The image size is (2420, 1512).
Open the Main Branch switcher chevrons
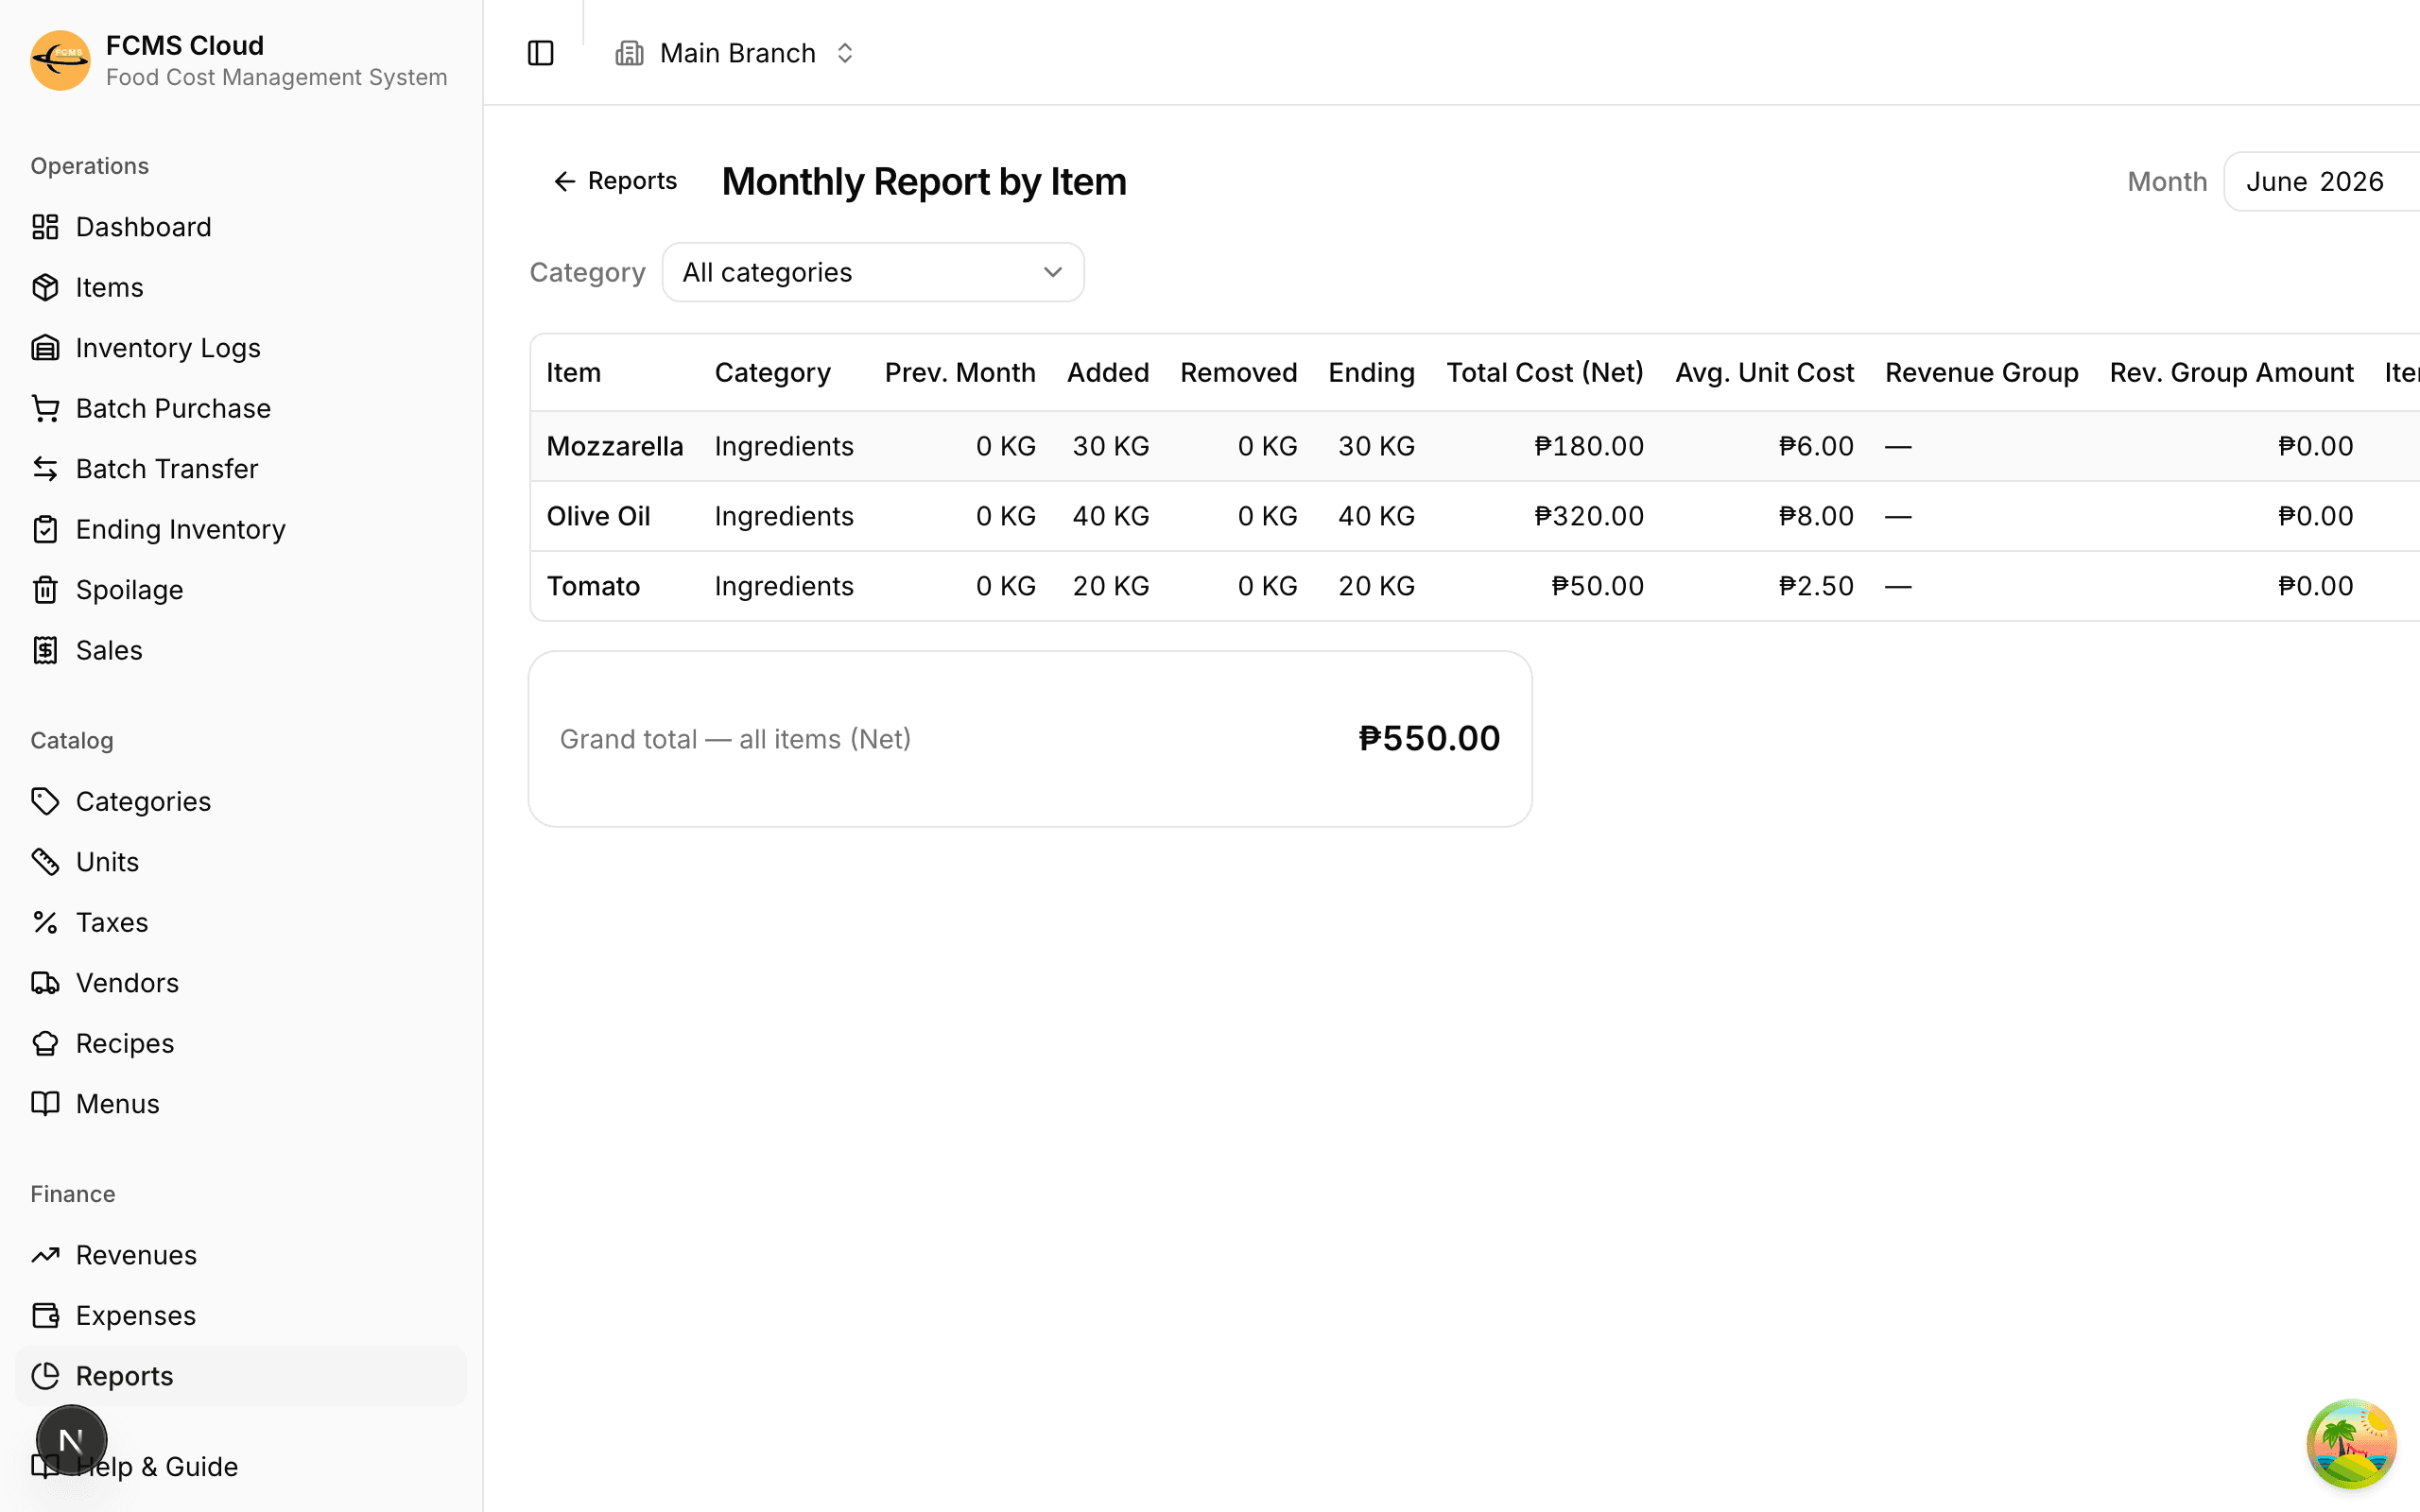pos(845,53)
